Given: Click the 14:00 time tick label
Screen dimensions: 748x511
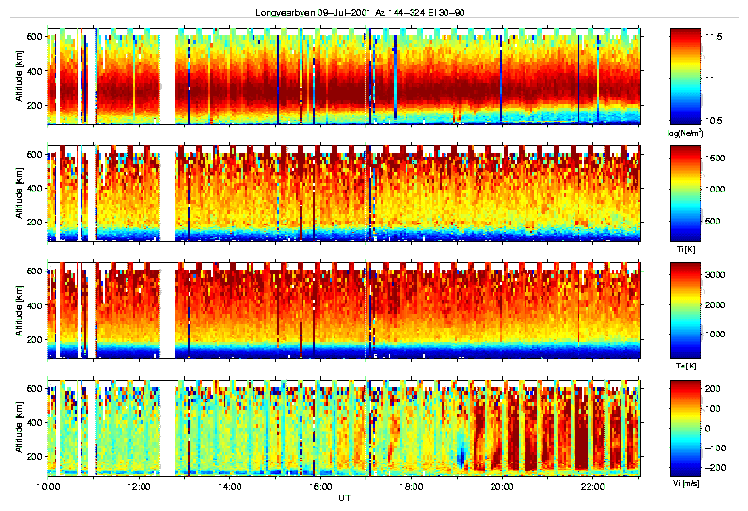Looking at the screenshot, I should (x=230, y=486).
